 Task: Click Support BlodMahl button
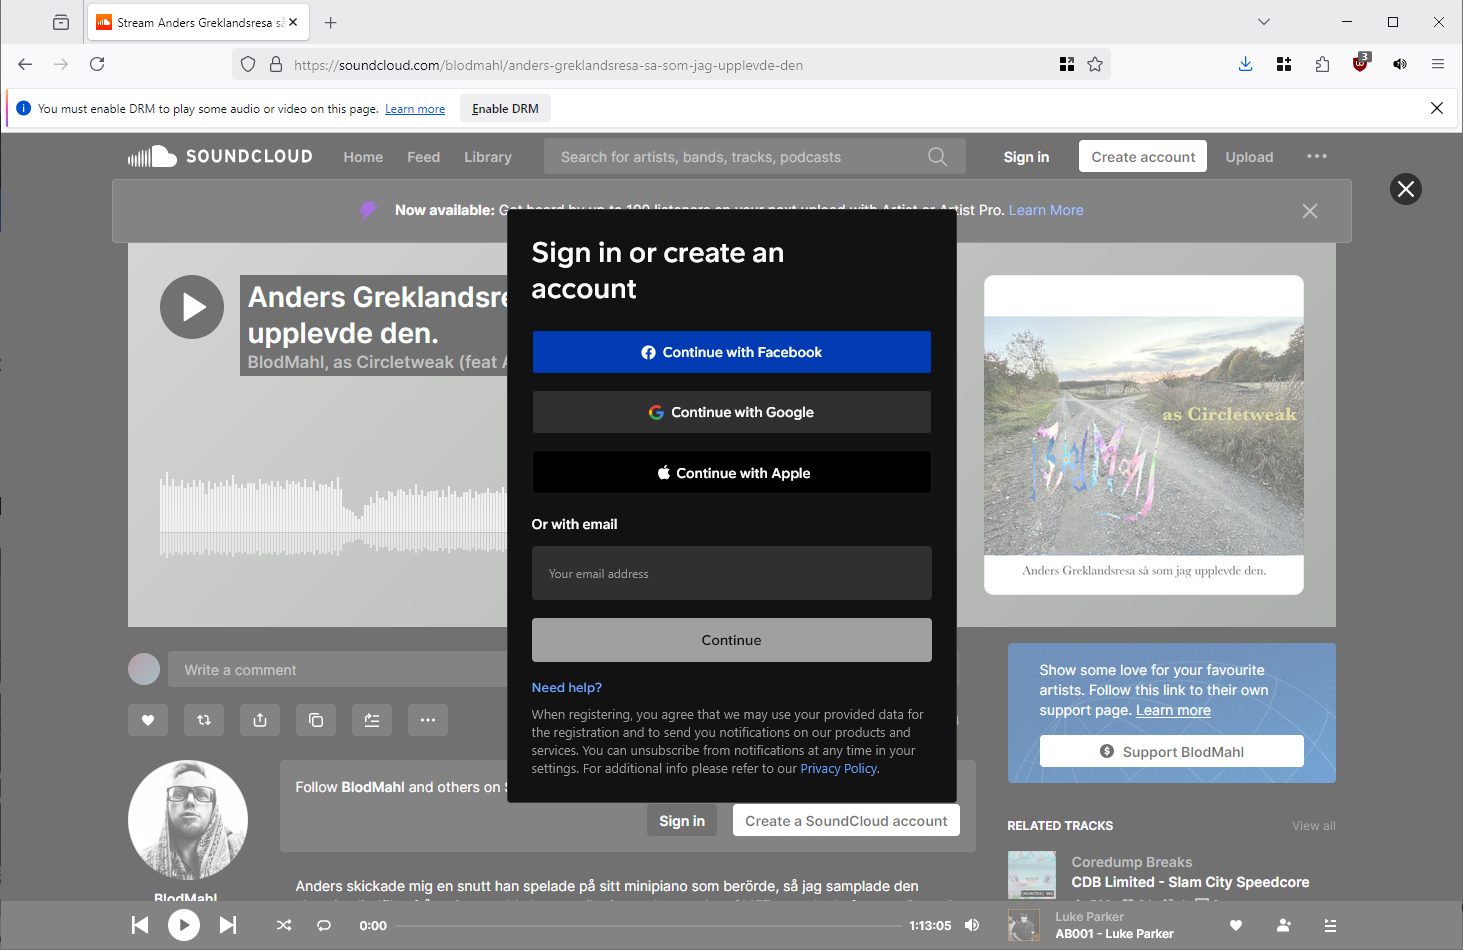pyautogui.click(x=1172, y=751)
